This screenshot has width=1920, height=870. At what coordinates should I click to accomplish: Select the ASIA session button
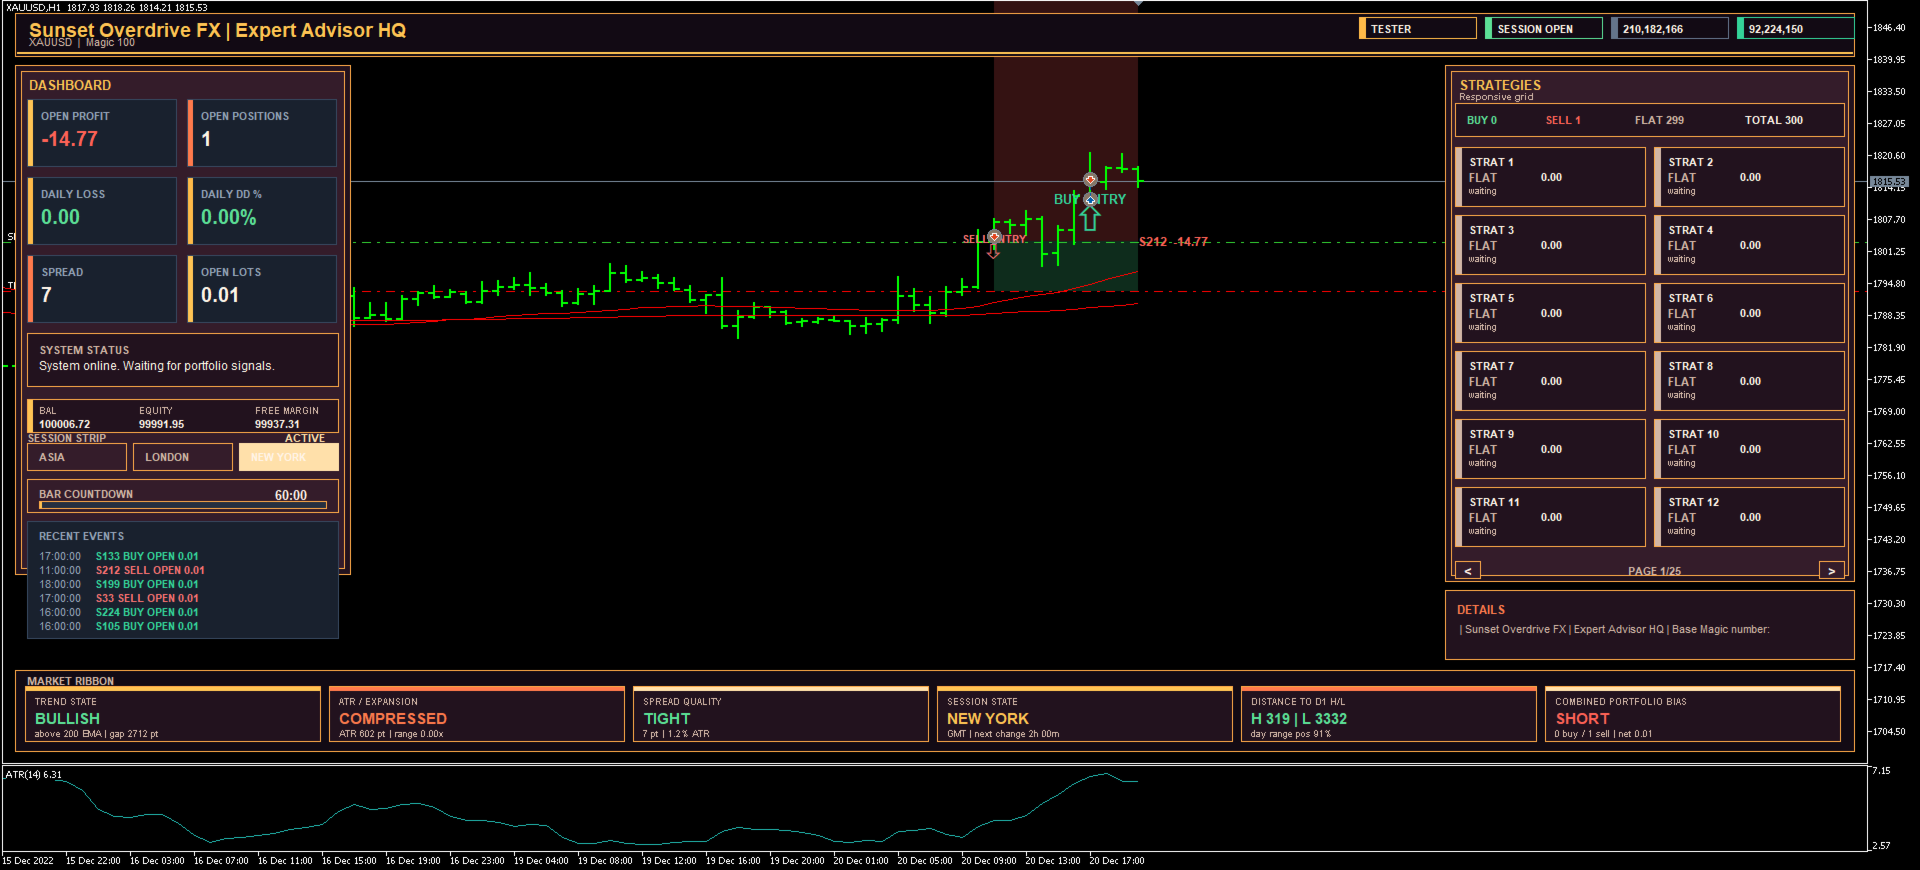point(77,457)
